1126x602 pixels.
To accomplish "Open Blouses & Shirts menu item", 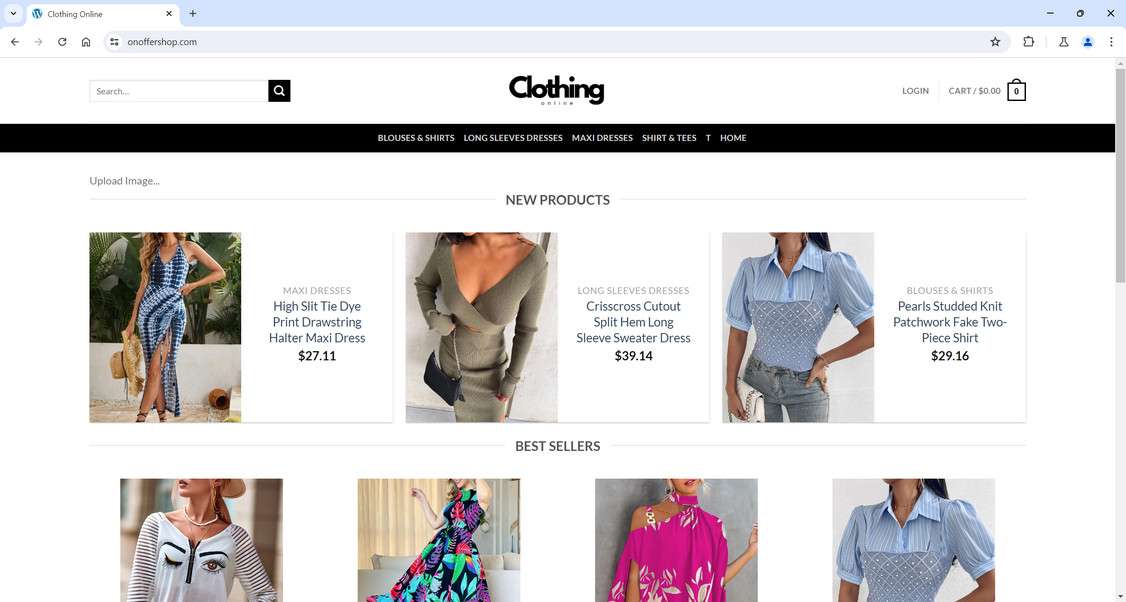I will 416,138.
